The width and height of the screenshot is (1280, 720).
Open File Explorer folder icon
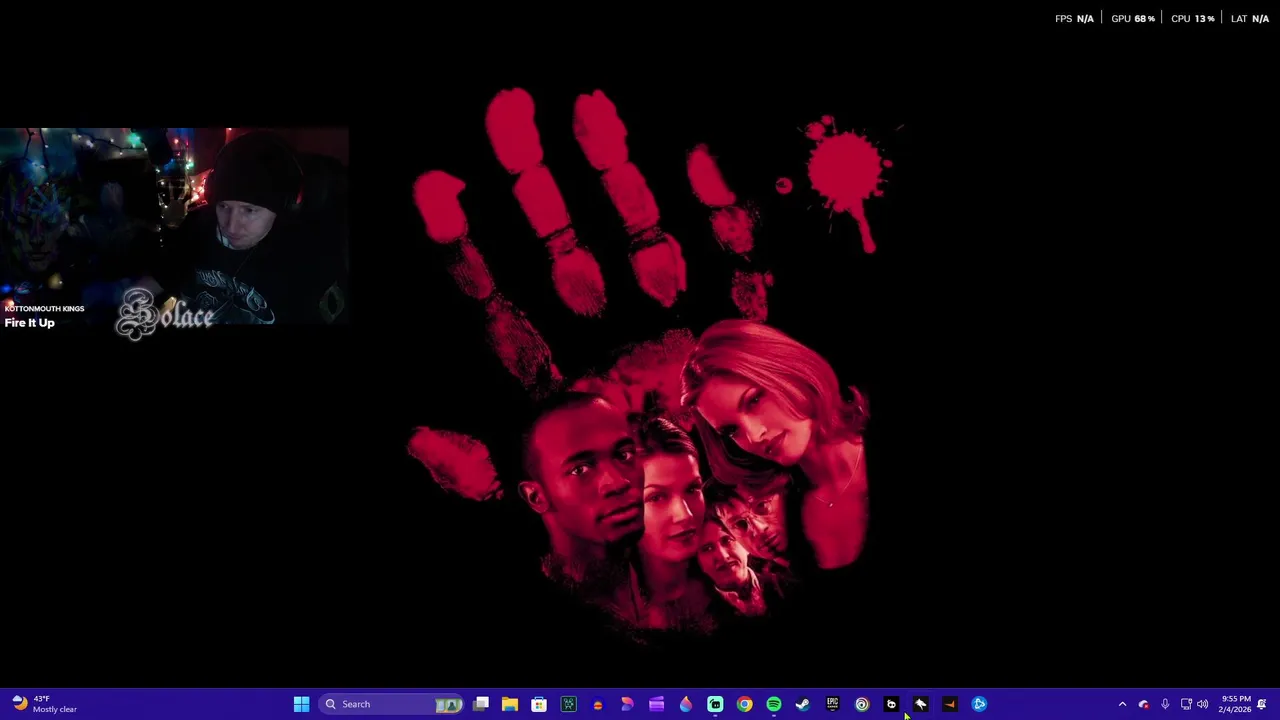[510, 704]
